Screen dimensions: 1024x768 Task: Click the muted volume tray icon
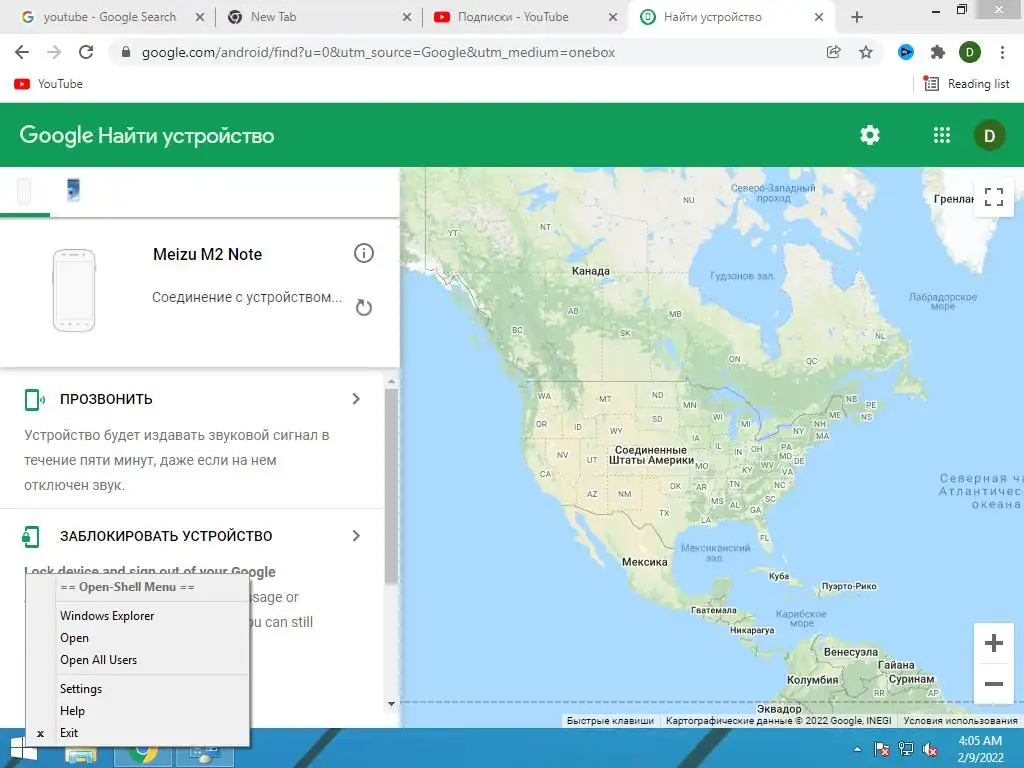tap(930, 750)
